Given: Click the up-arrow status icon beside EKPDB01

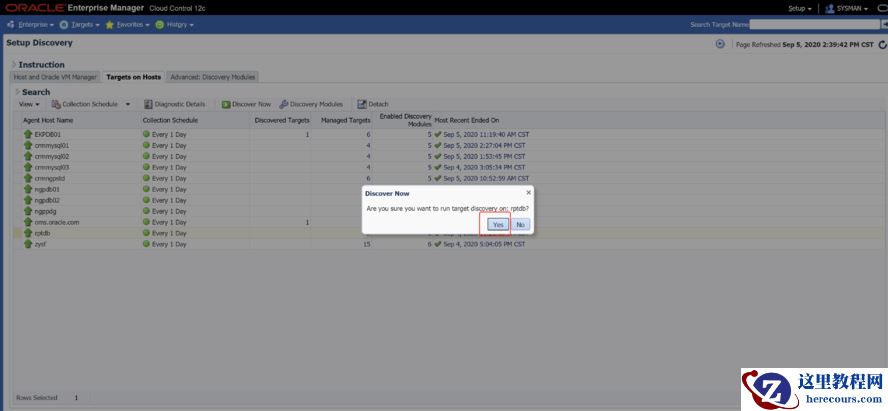Looking at the screenshot, I should click(x=28, y=135).
